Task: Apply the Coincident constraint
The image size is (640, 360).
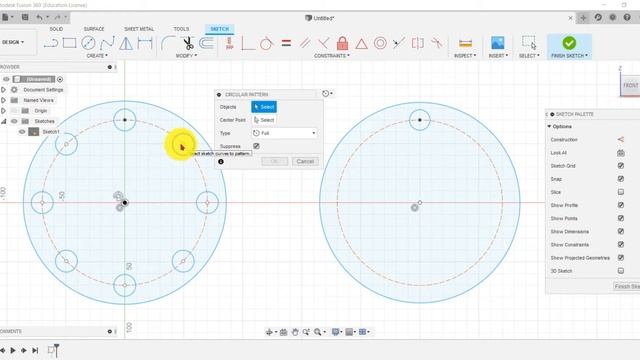Action: (248, 43)
